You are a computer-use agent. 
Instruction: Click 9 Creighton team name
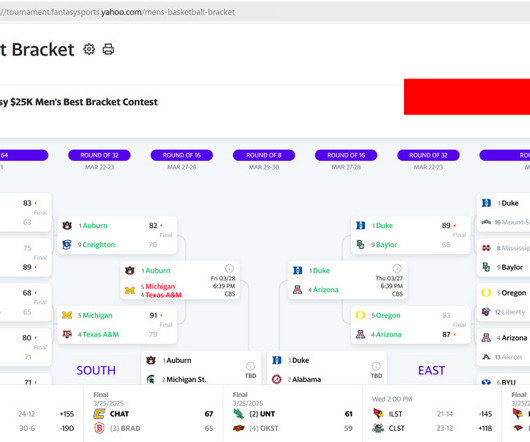coord(96,245)
